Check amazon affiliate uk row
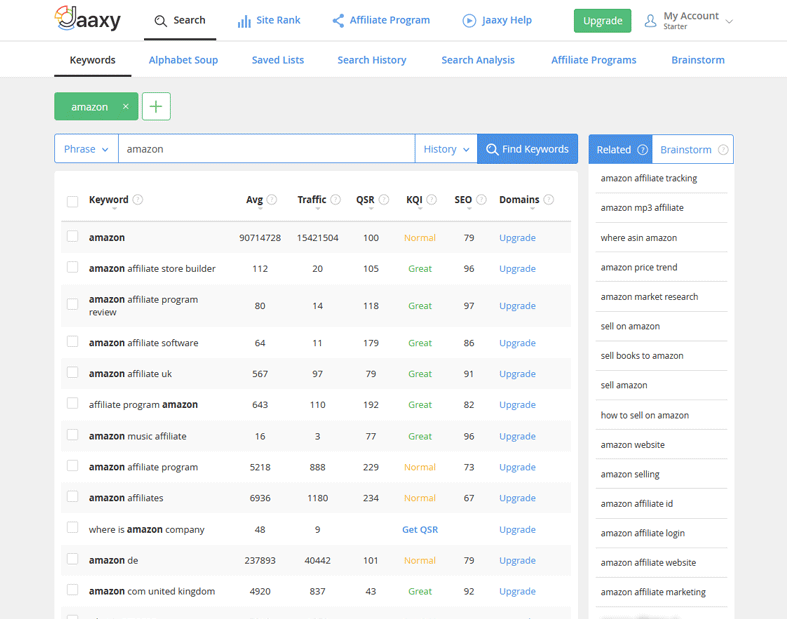Screen dimensions: 787x619 coord(72,372)
